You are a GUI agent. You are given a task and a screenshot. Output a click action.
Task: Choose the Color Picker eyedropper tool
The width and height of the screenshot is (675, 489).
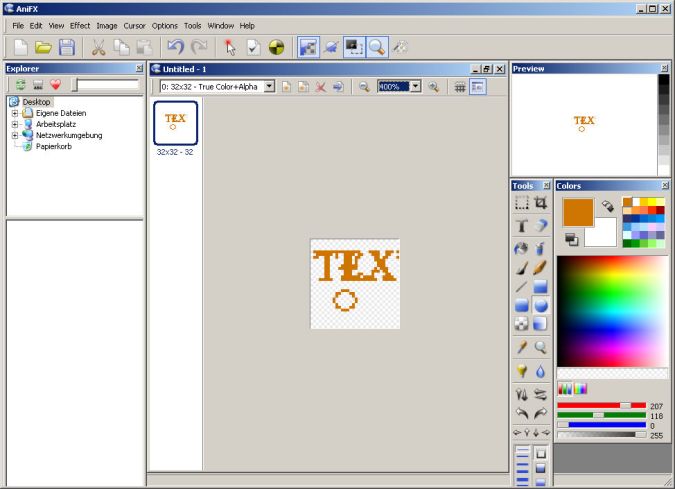522,347
